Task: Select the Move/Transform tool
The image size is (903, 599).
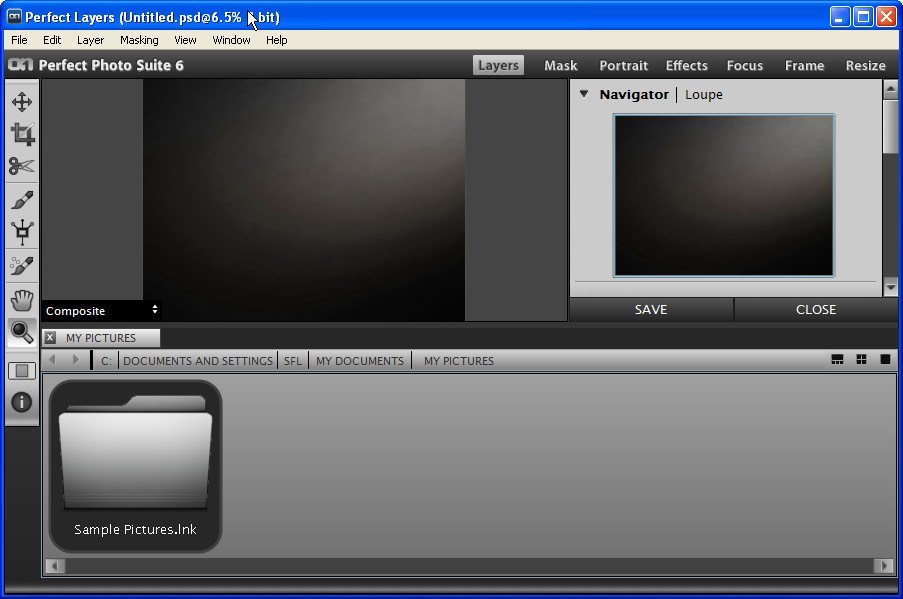Action: (22, 102)
